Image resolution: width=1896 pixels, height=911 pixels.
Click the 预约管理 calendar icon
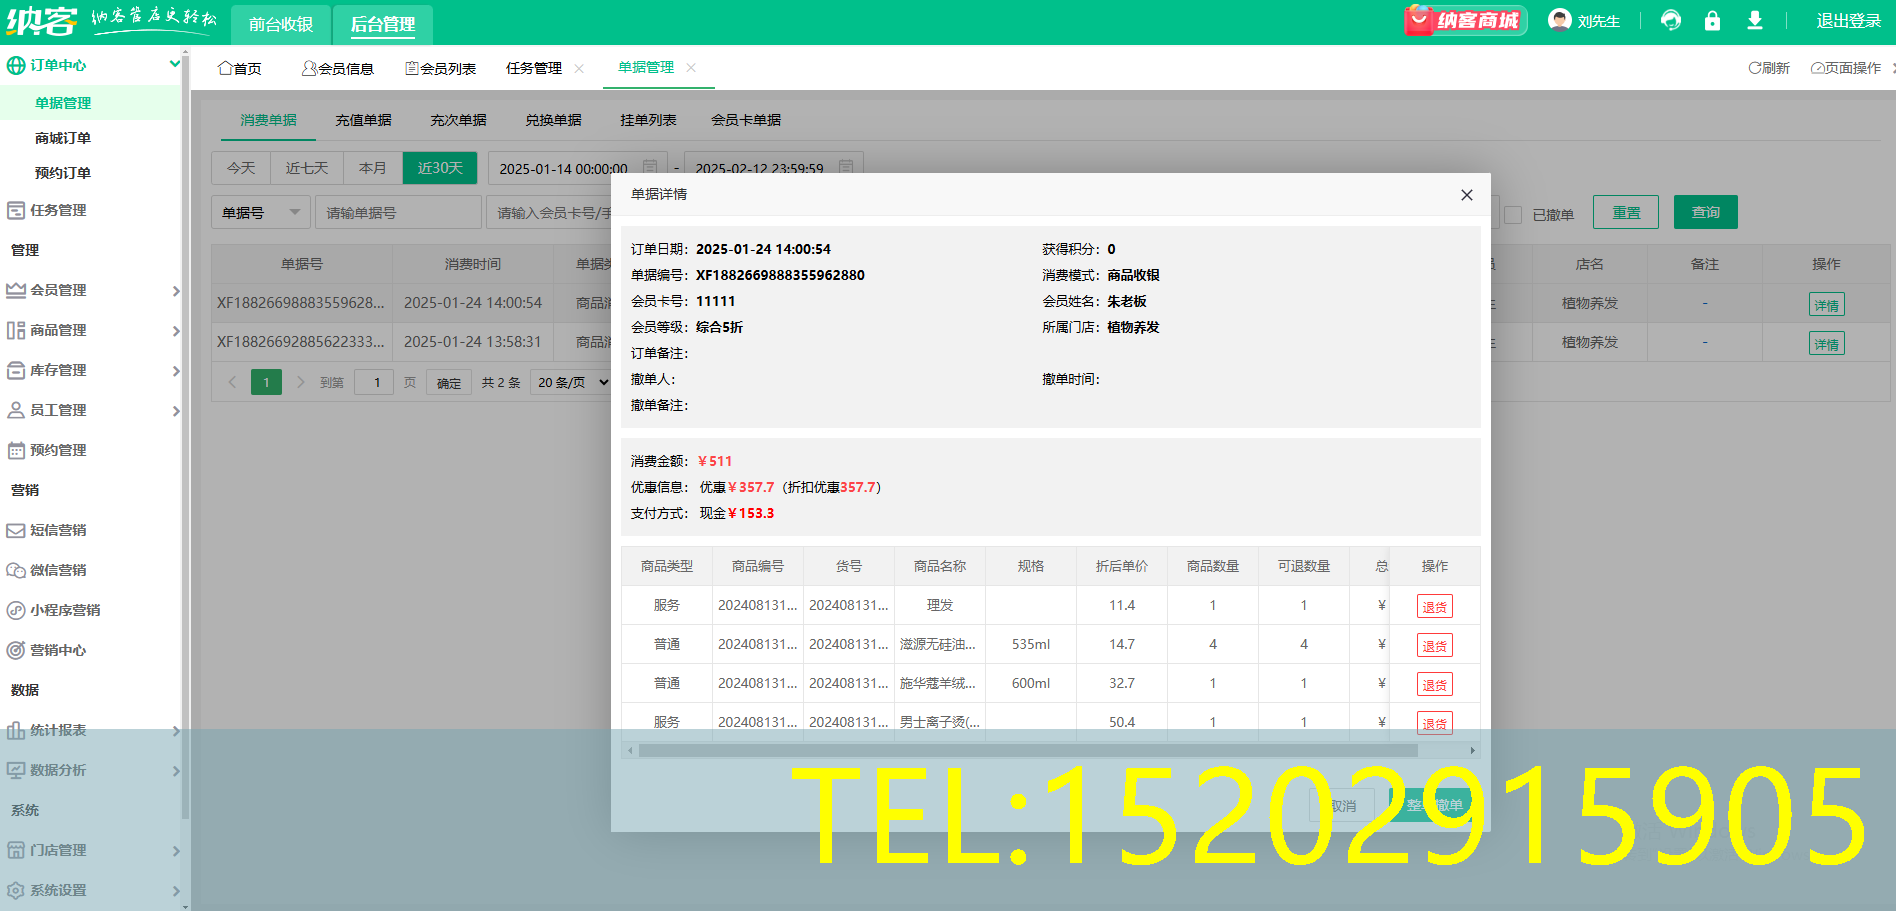pyautogui.click(x=16, y=450)
